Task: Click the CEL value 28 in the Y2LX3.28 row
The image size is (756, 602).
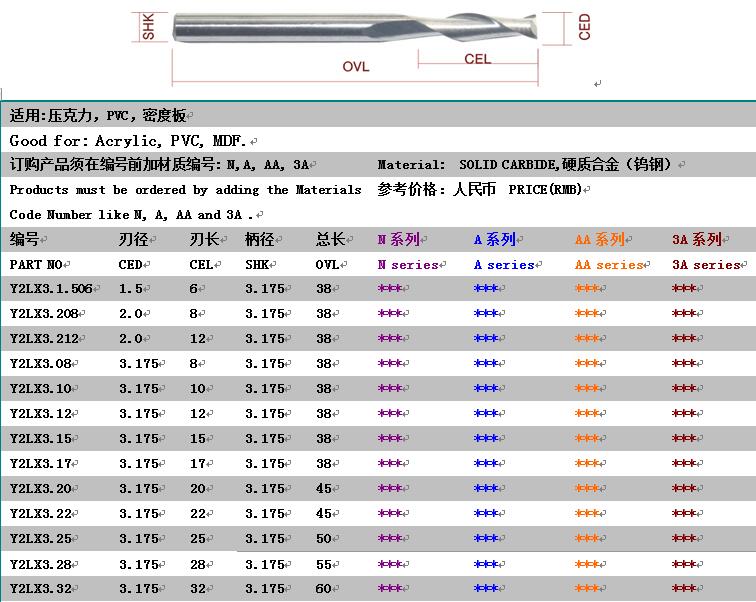Action: (197, 564)
